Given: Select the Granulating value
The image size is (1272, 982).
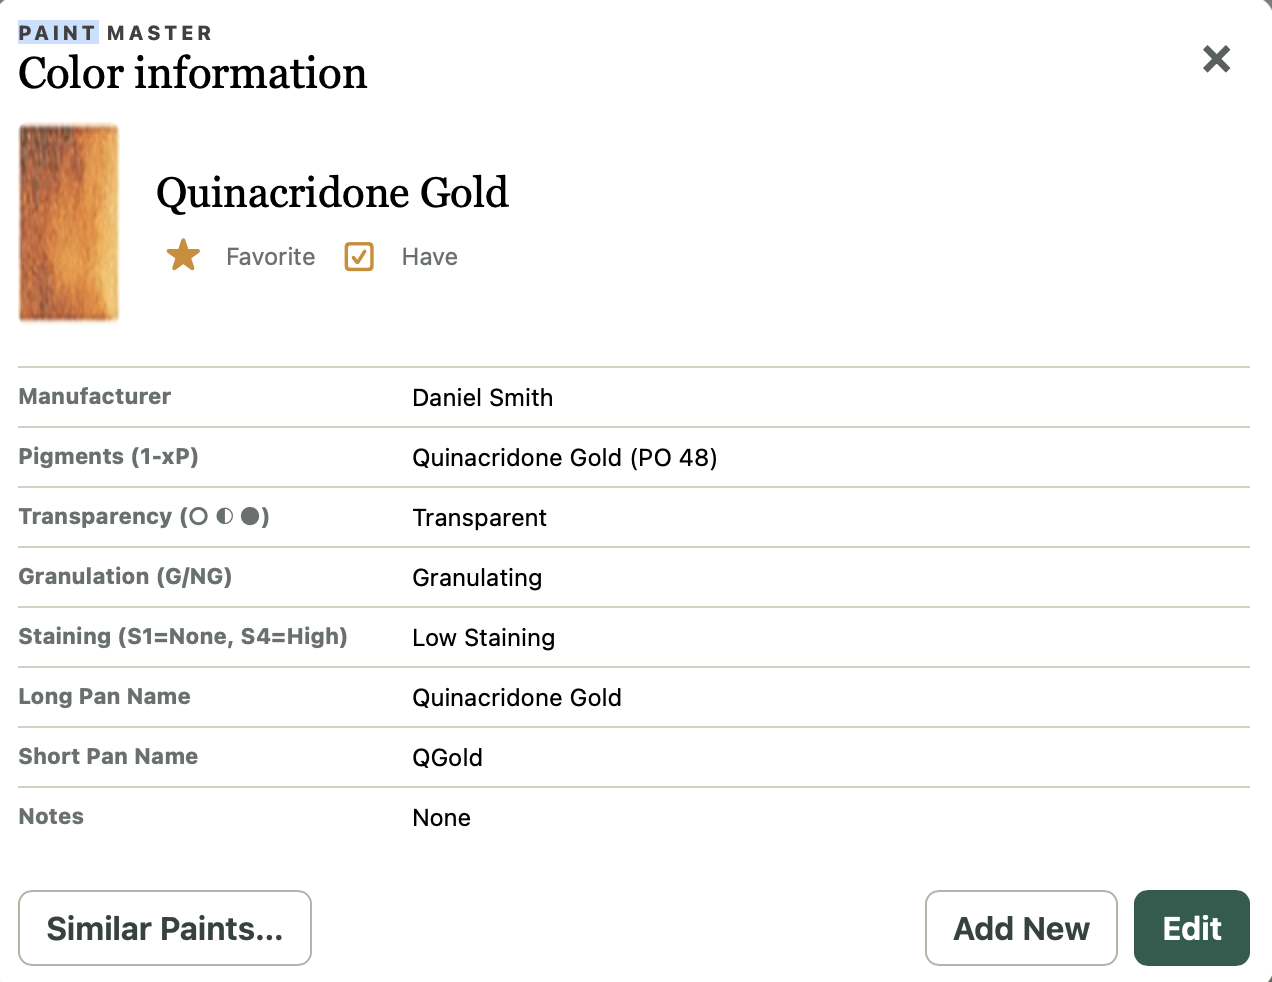Looking at the screenshot, I should tap(478, 578).
